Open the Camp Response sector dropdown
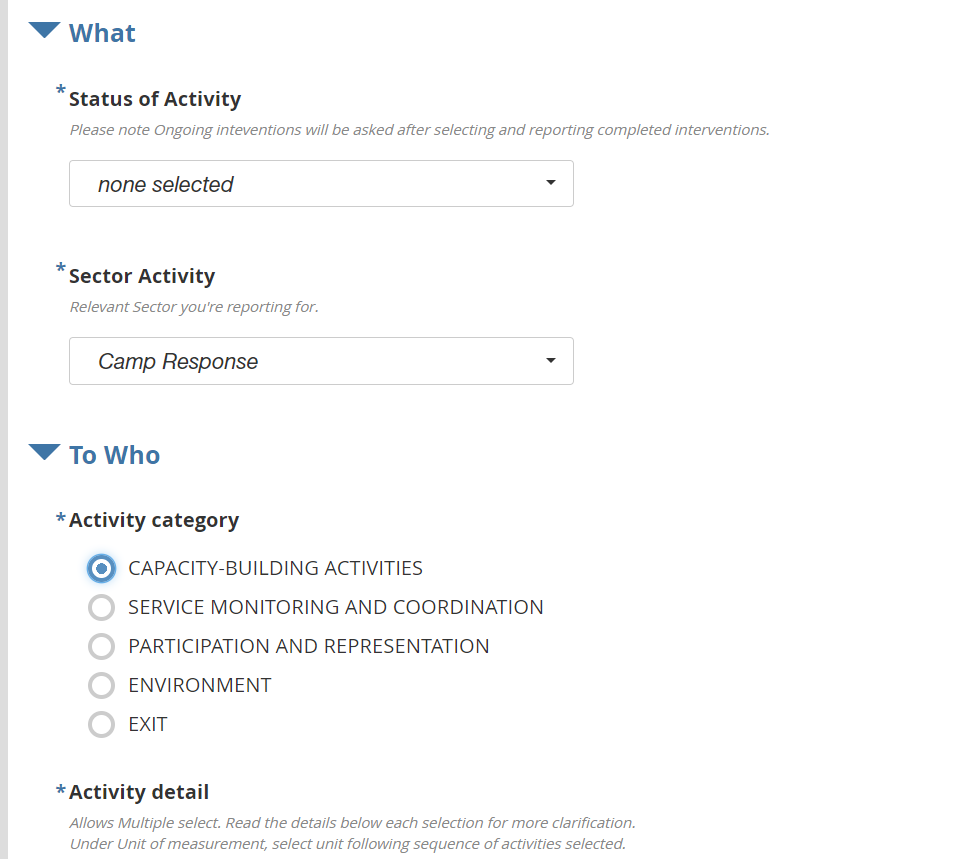Screen dimensions: 956x859 point(320,361)
